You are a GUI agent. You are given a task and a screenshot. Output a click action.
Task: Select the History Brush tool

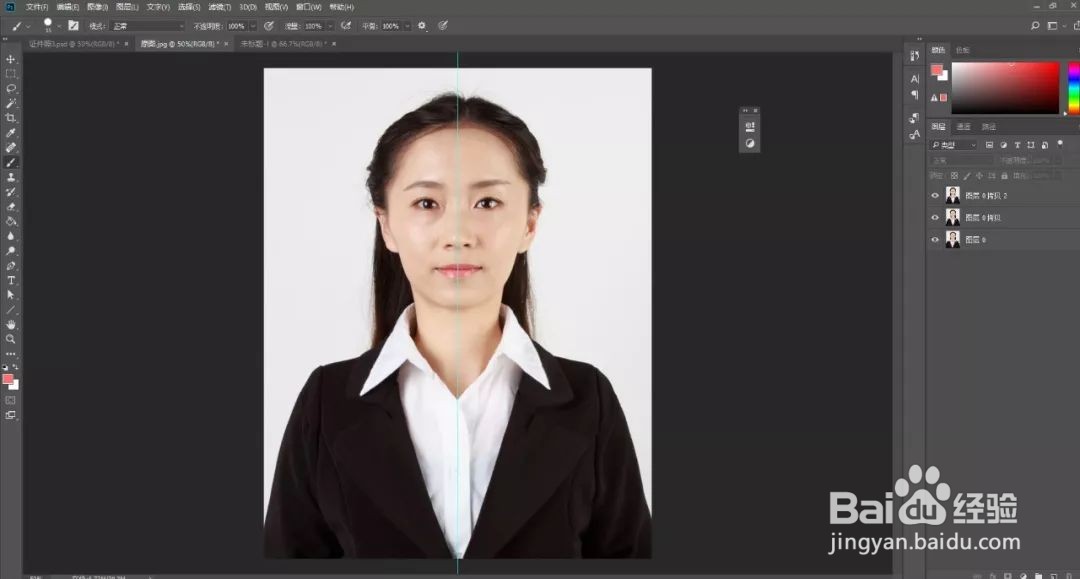(10, 192)
